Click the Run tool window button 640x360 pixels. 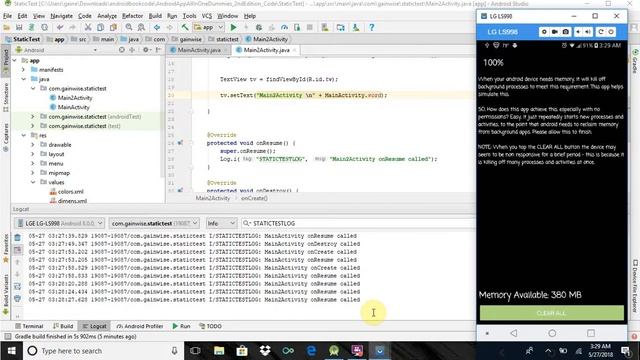pos(181,326)
